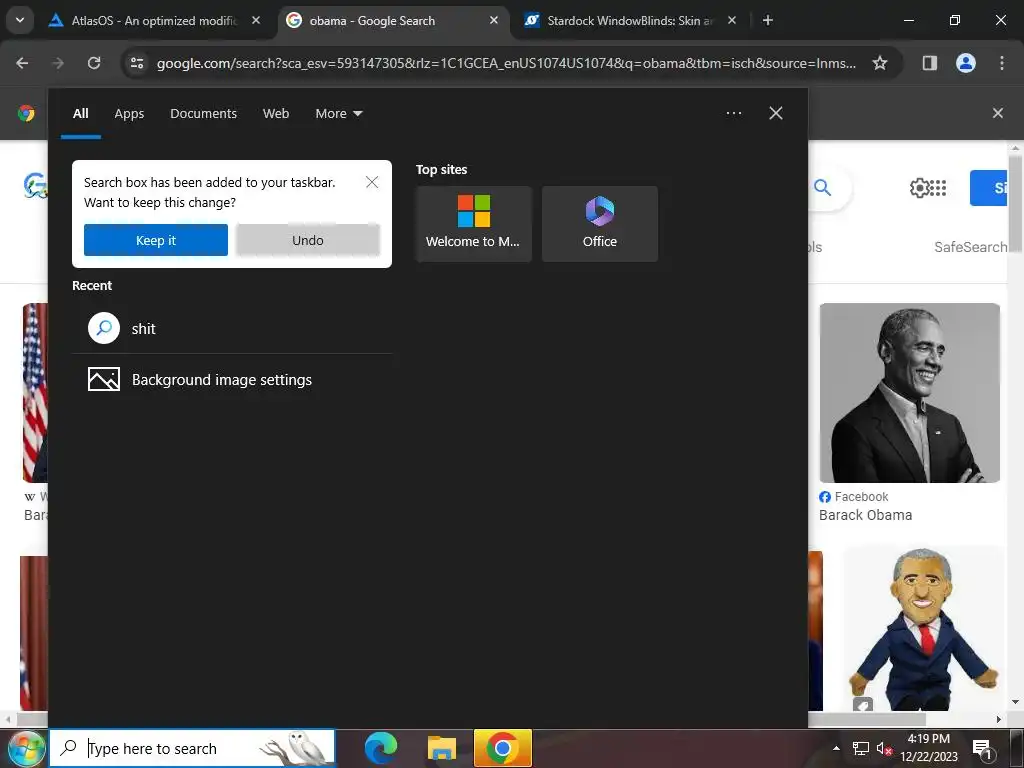
Task: Select the Apps search filter tab
Action: [129, 114]
